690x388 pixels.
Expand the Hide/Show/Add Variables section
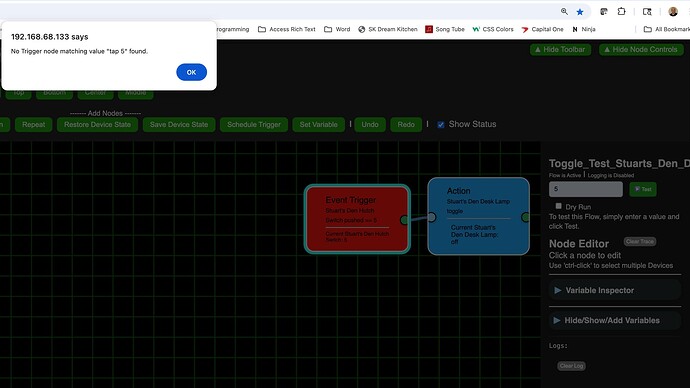(615, 320)
